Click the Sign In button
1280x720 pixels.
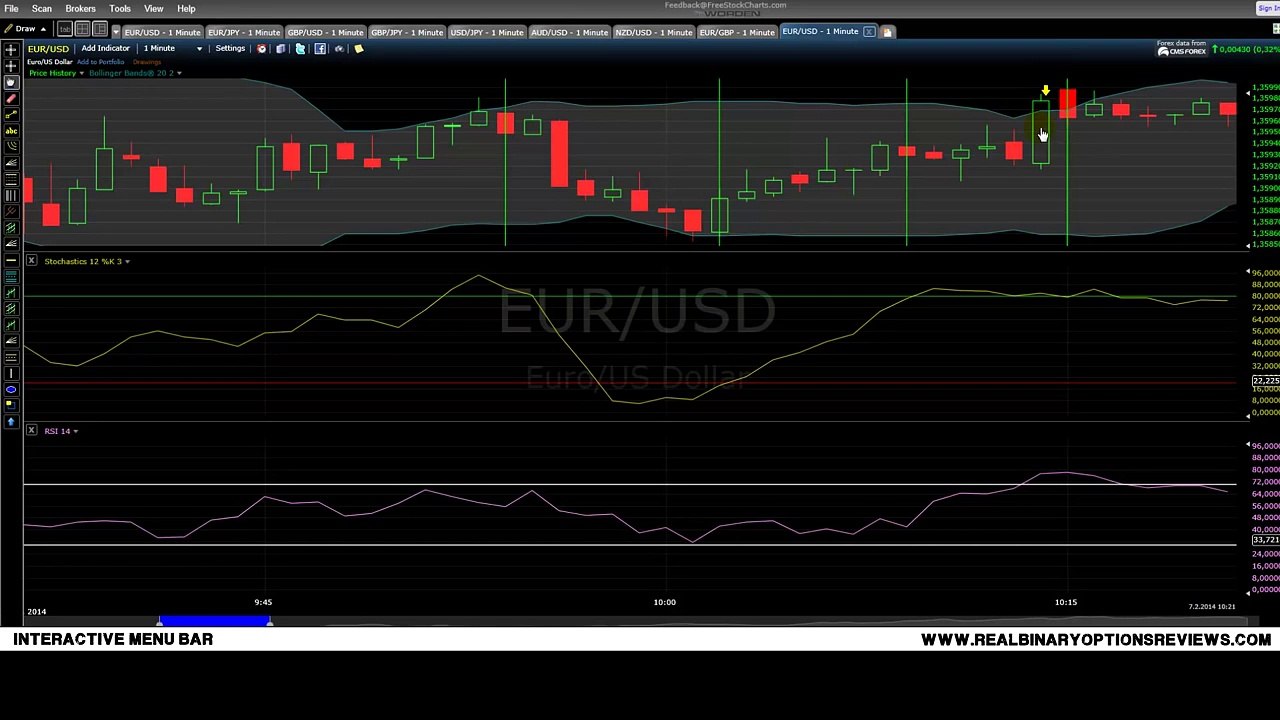pyautogui.click(x=1268, y=8)
